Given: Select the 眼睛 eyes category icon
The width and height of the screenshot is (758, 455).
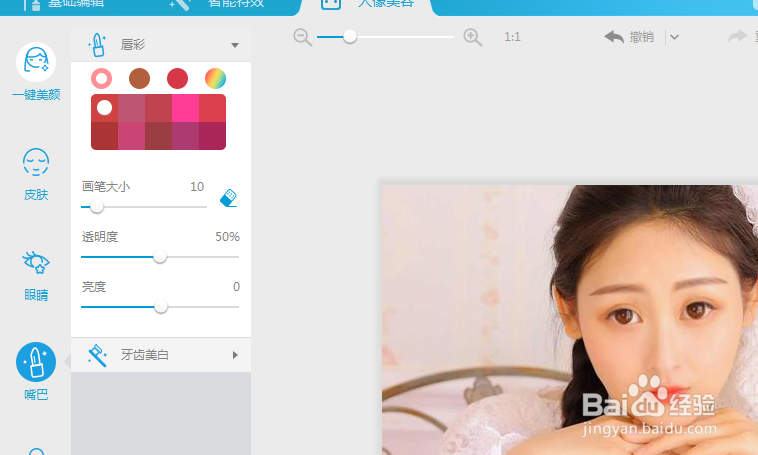Looking at the screenshot, I should (x=36, y=262).
